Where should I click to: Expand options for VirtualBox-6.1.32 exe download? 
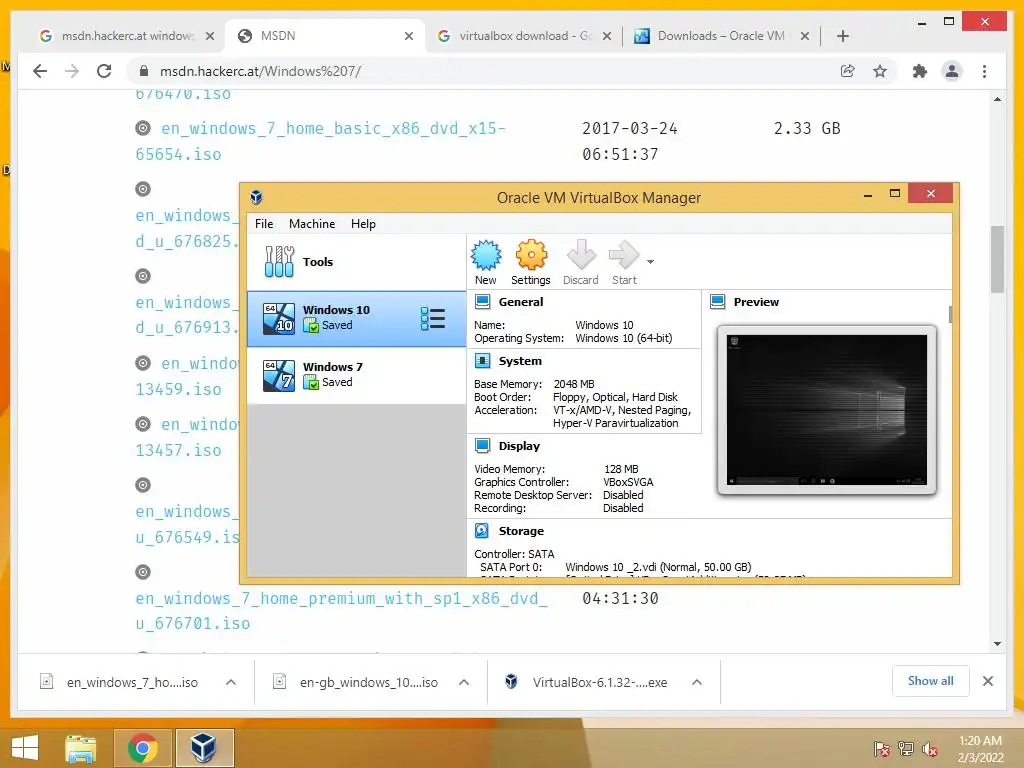point(697,682)
